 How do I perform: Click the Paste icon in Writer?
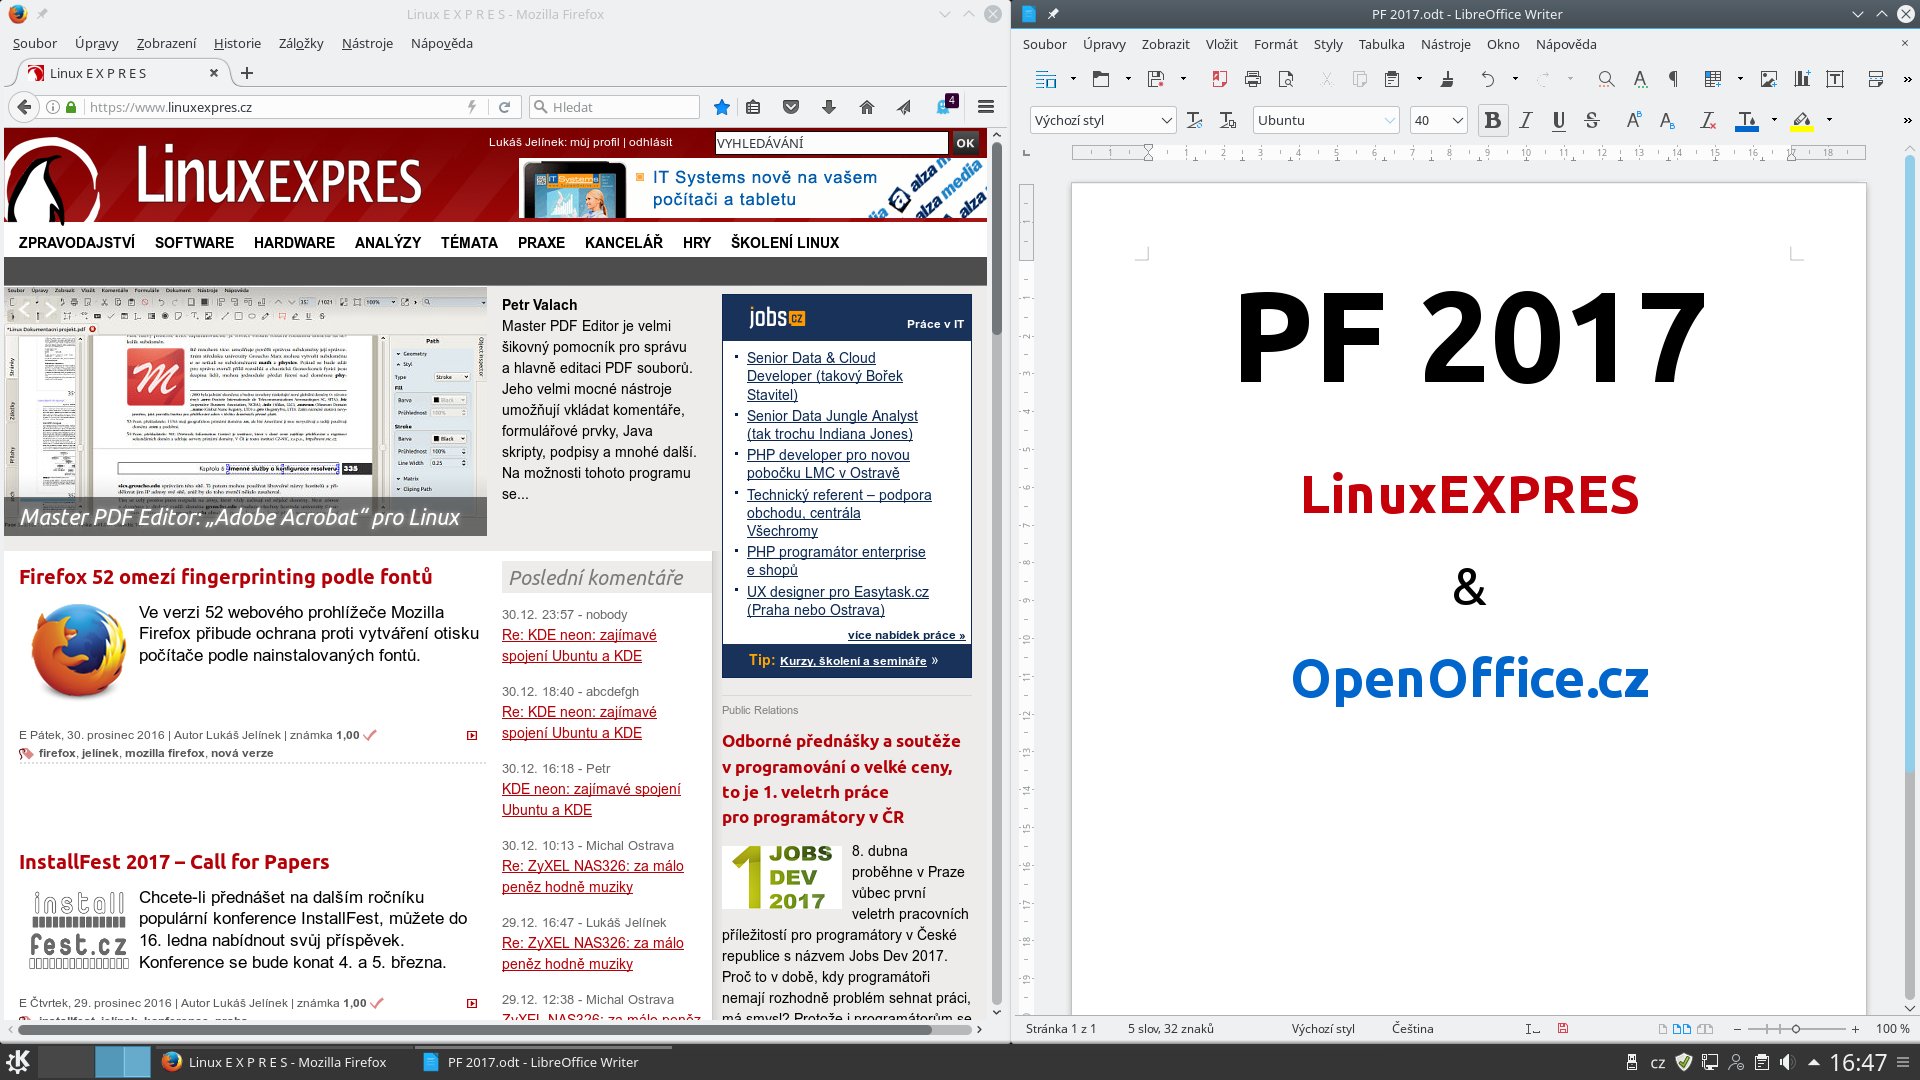(x=1391, y=79)
